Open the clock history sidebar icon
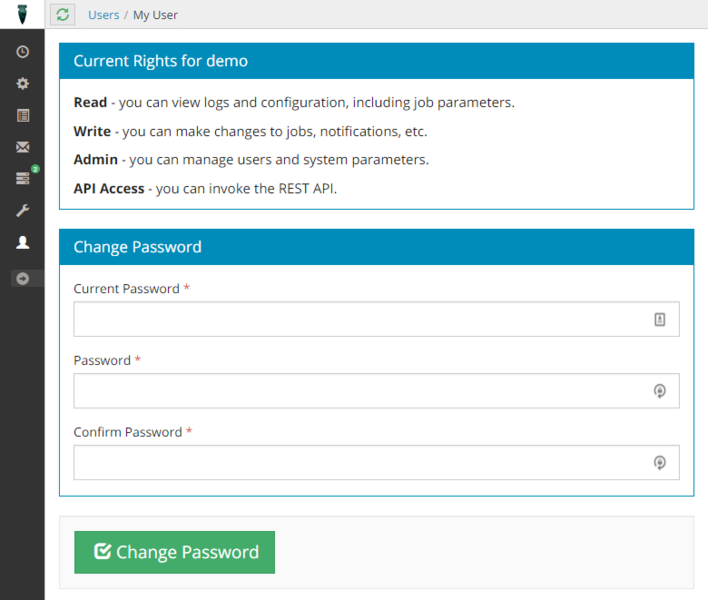Screen dimensions: 708x600 coord(23,52)
